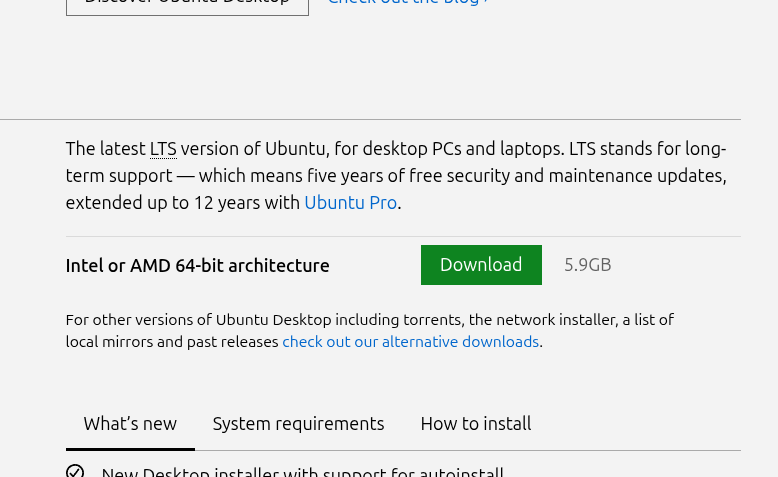Click the green Download button
778x477 pixels.
click(x=481, y=265)
